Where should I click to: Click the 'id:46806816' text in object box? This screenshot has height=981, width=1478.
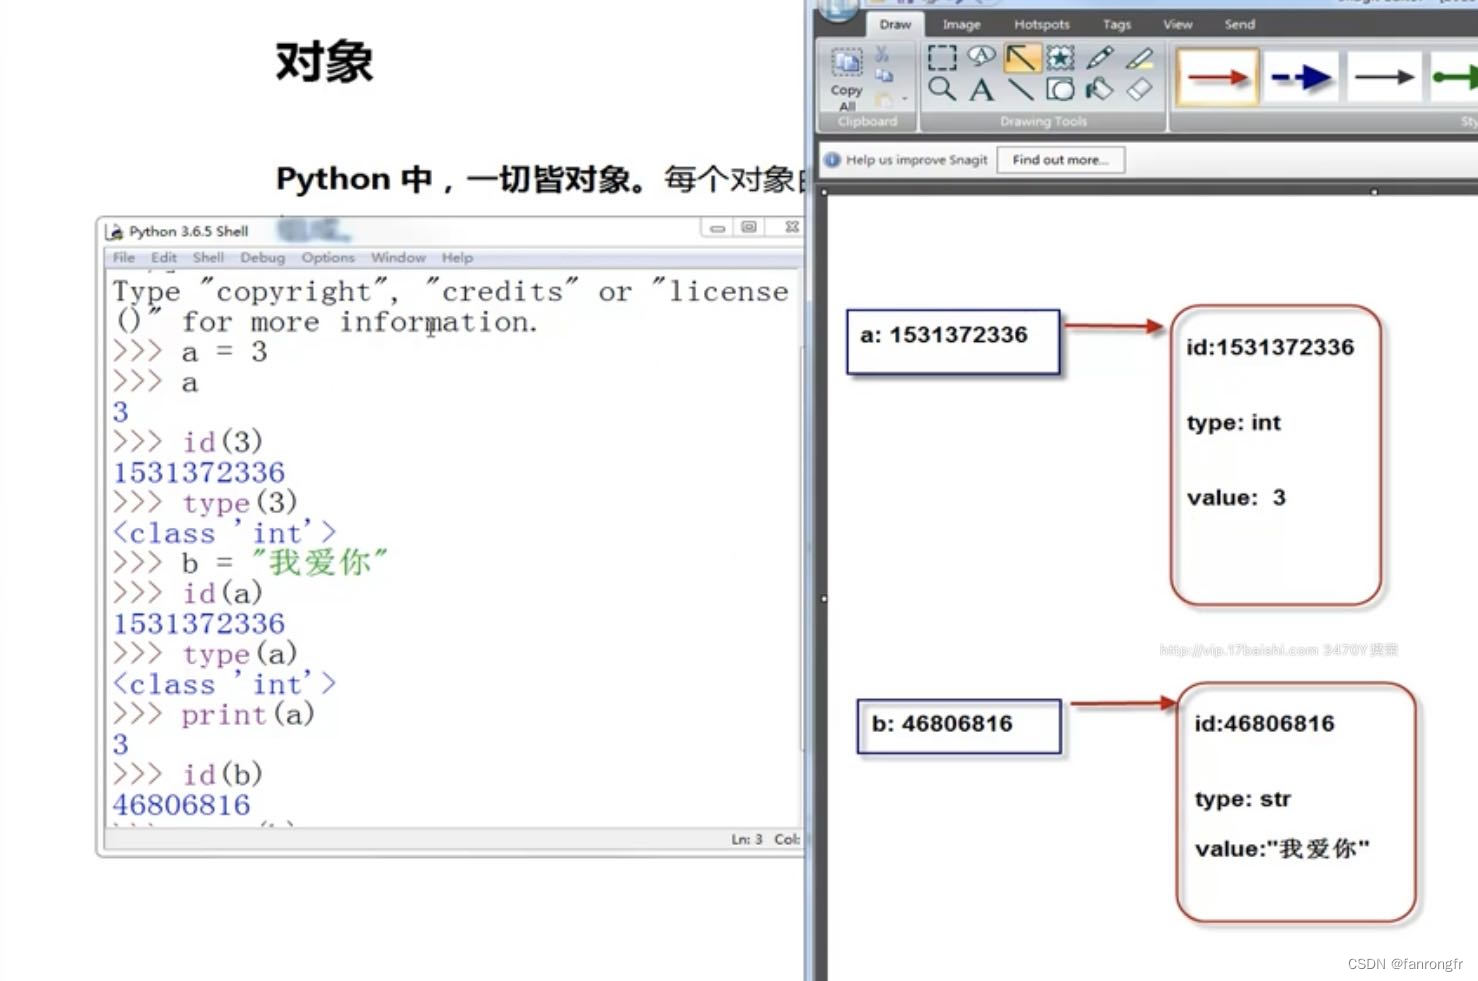click(x=1264, y=724)
